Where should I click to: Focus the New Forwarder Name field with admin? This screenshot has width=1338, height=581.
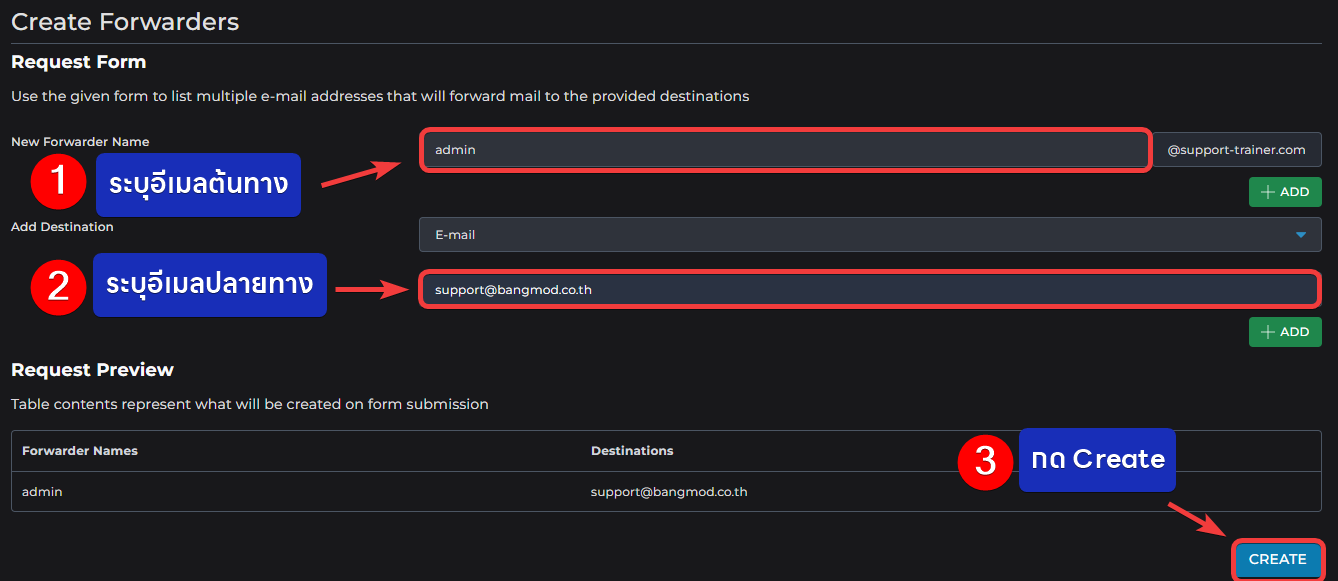point(785,150)
